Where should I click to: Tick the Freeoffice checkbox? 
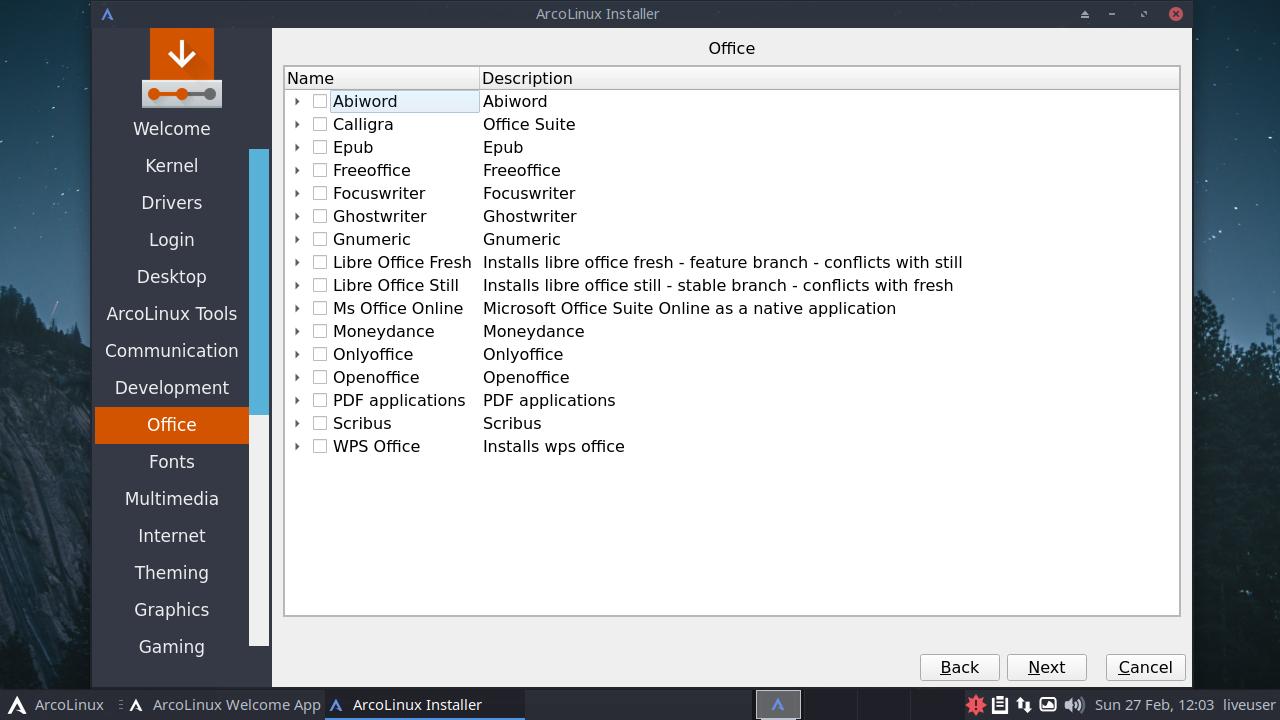click(x=320, y=170)
